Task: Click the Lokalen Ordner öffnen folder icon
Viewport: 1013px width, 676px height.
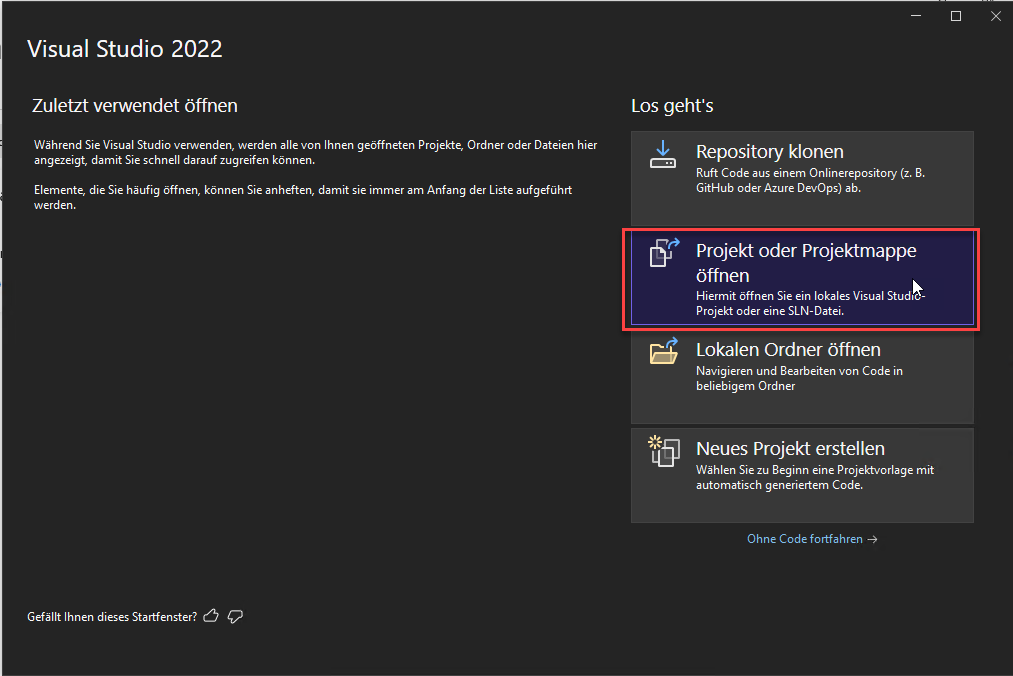Action: [663, 351]
